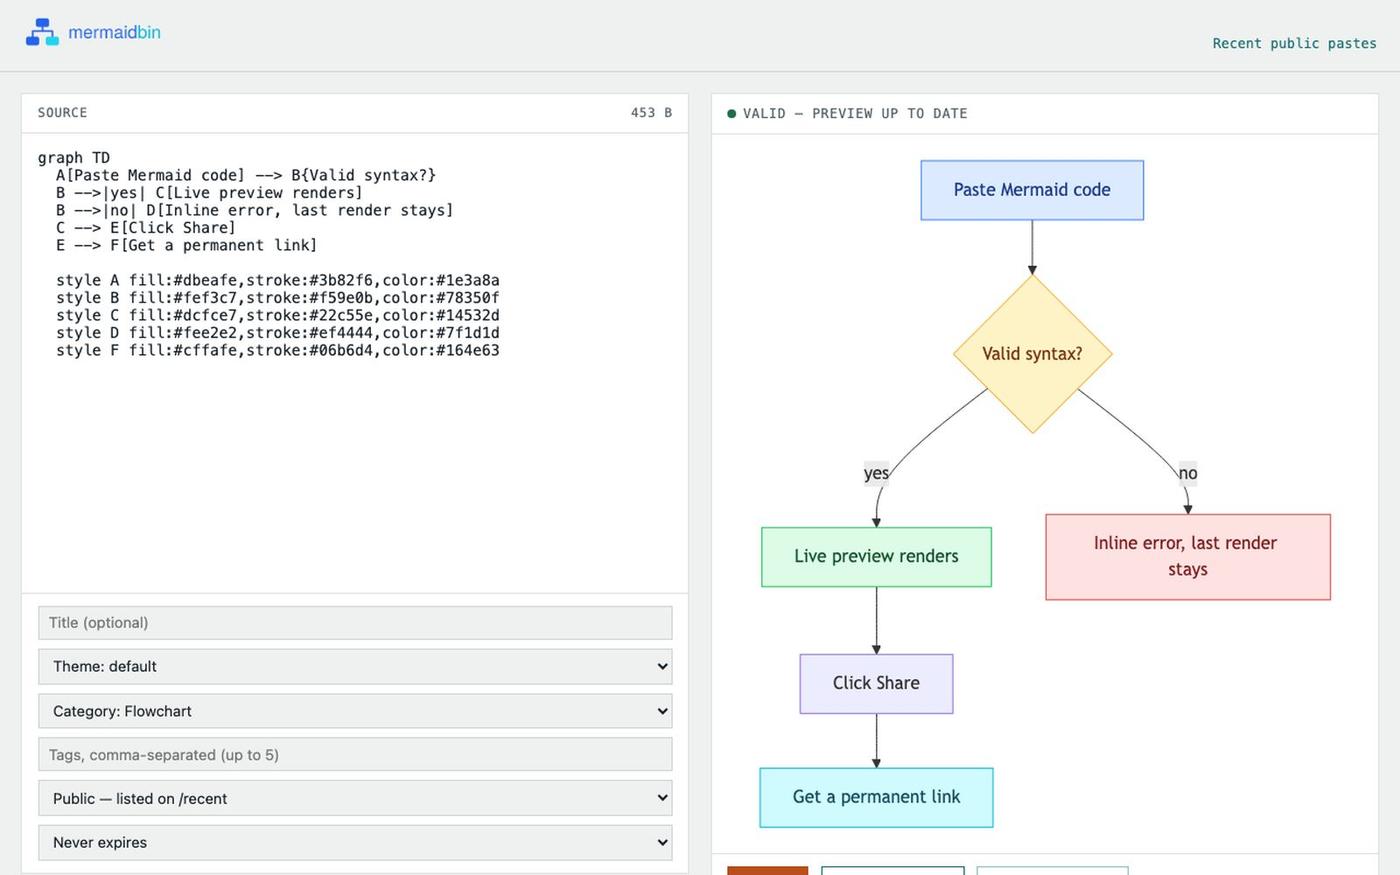Viewport: 1400px width, 875px height.
Task: Click the Click Share node
Action: (x=876, y=684)
